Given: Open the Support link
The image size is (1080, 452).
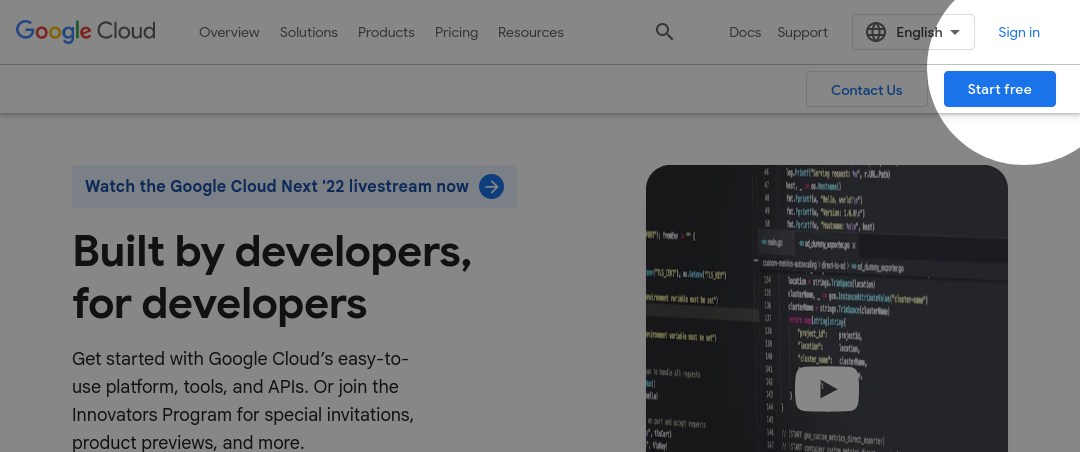Looking at the screenshot, I should pyautogui.click(x=802, y=32).
